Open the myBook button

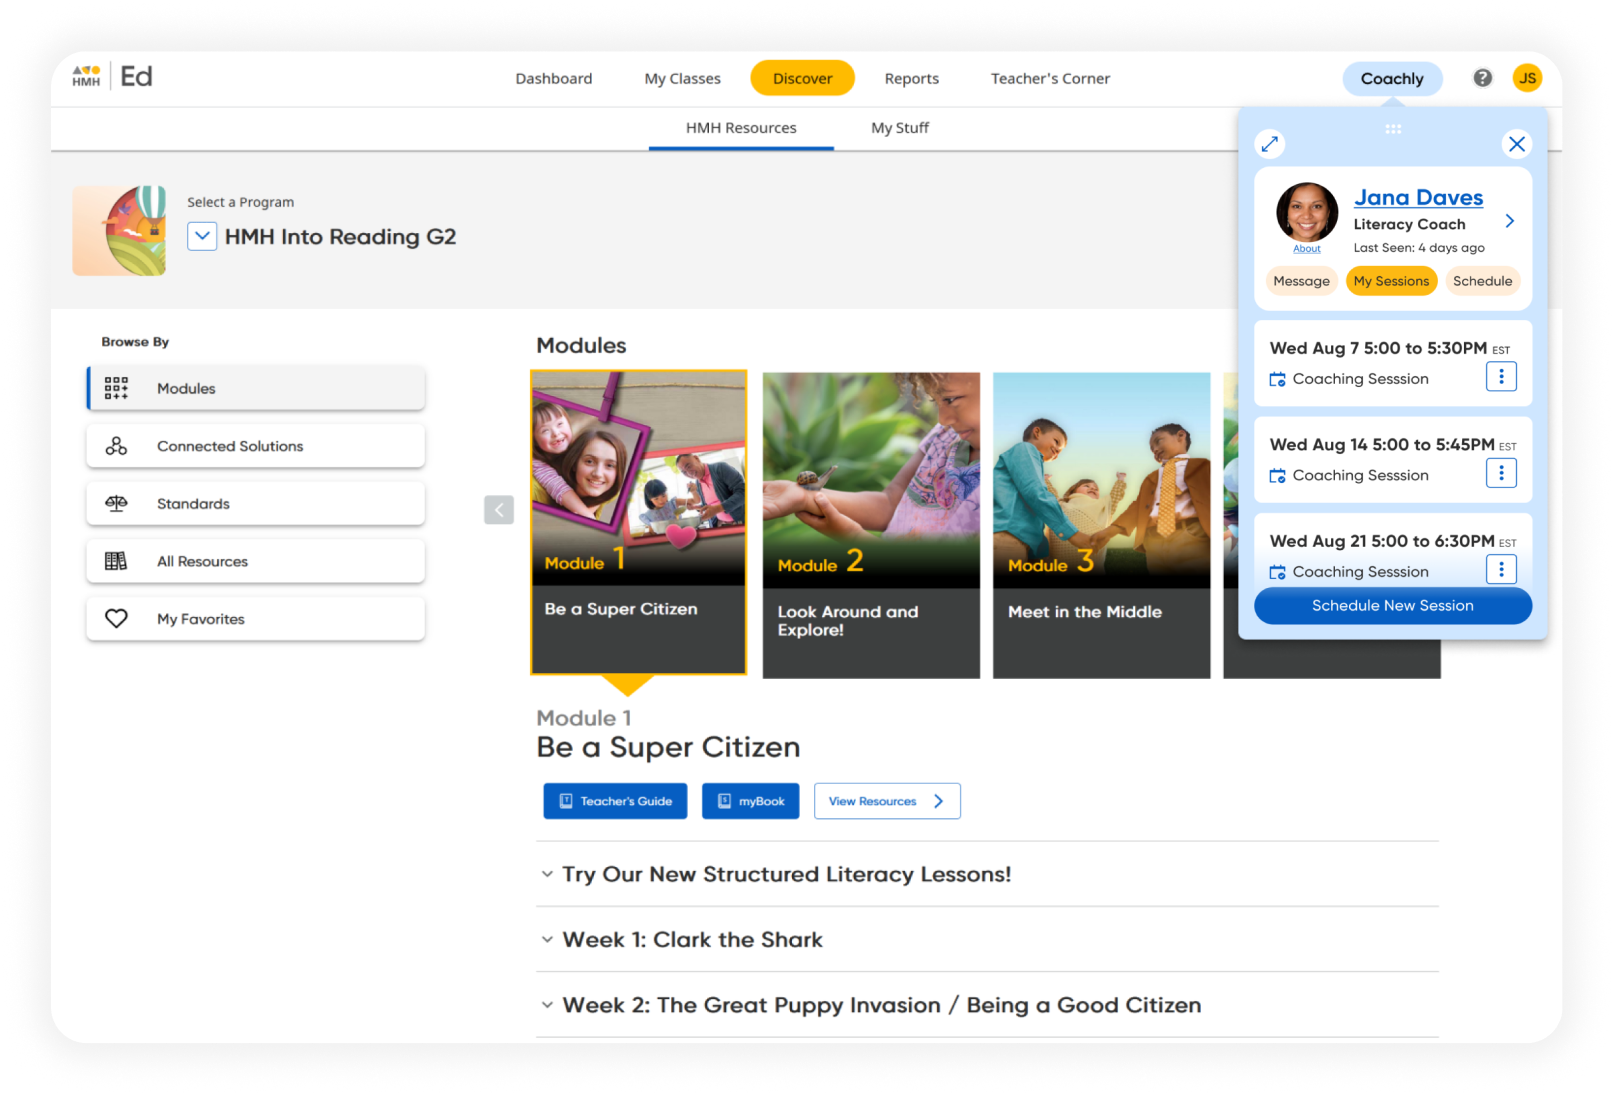(x=751, y=801)
